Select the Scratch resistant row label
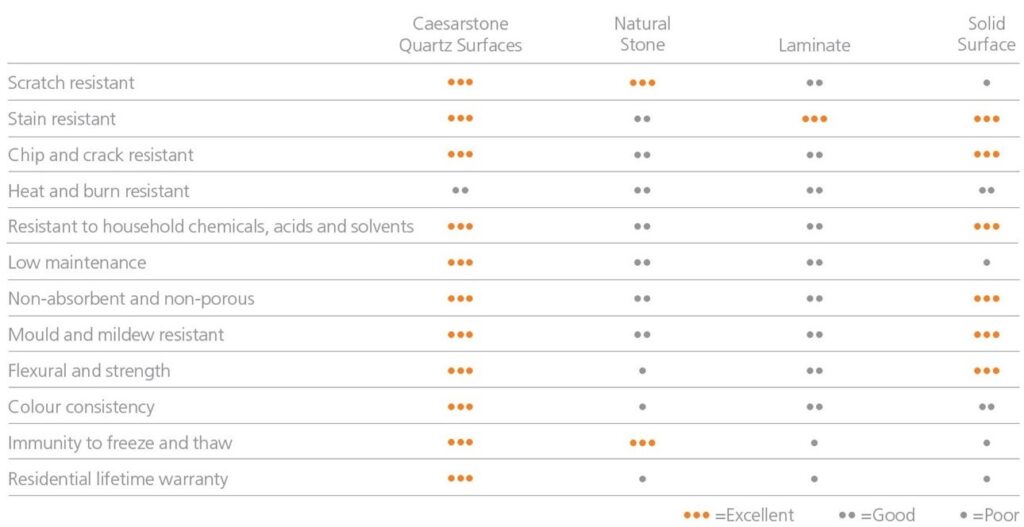This screenshot has height=527, width=1024. point(71,83)
